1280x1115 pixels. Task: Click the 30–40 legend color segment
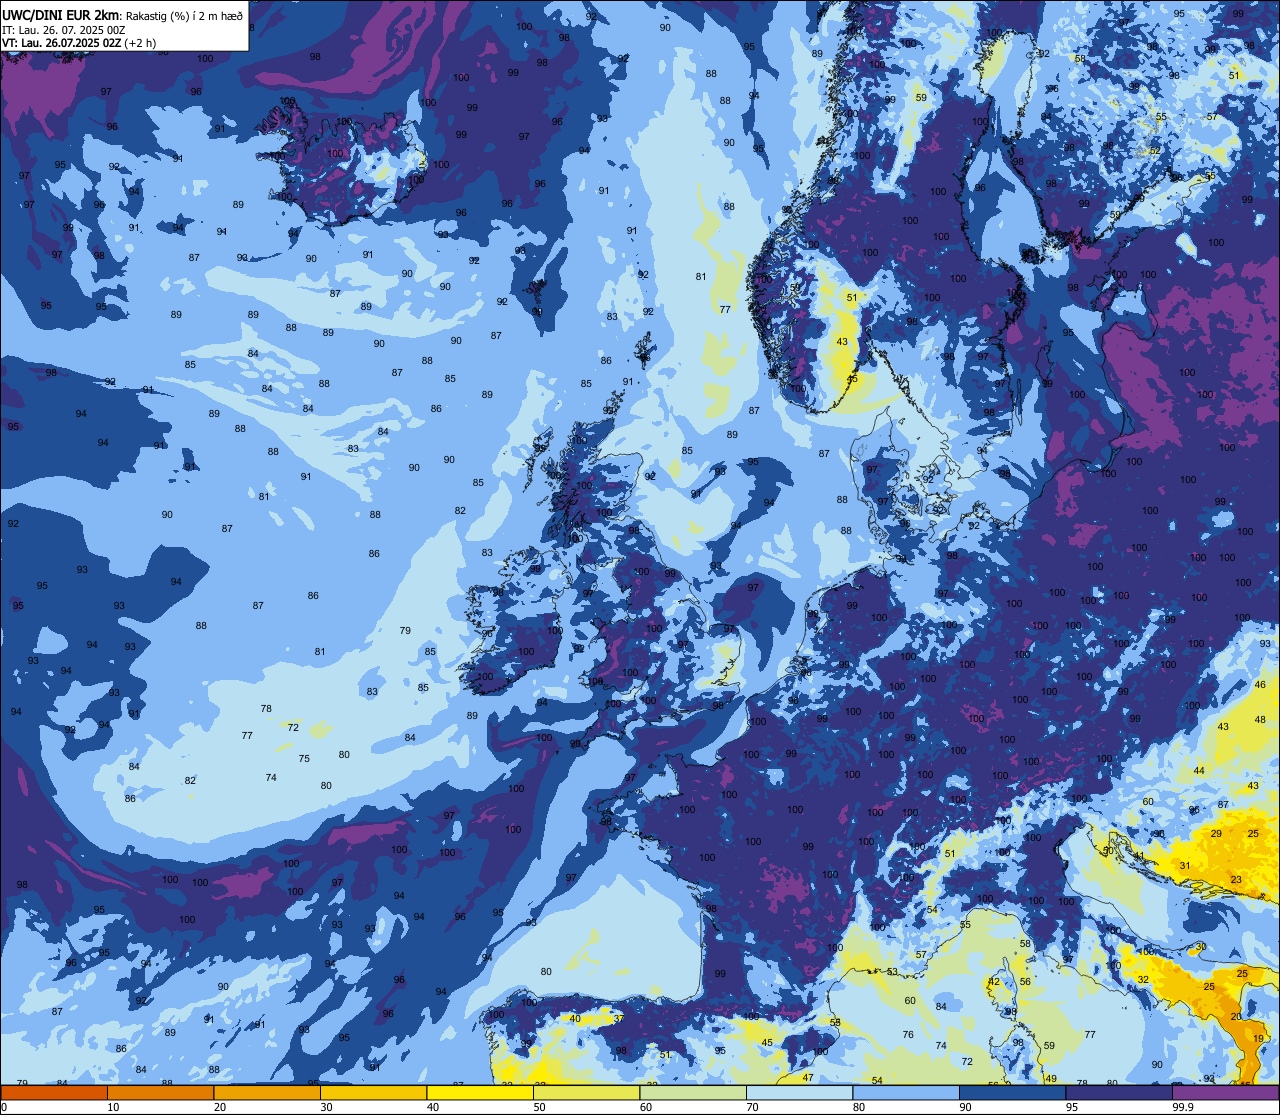(373, 1092)
